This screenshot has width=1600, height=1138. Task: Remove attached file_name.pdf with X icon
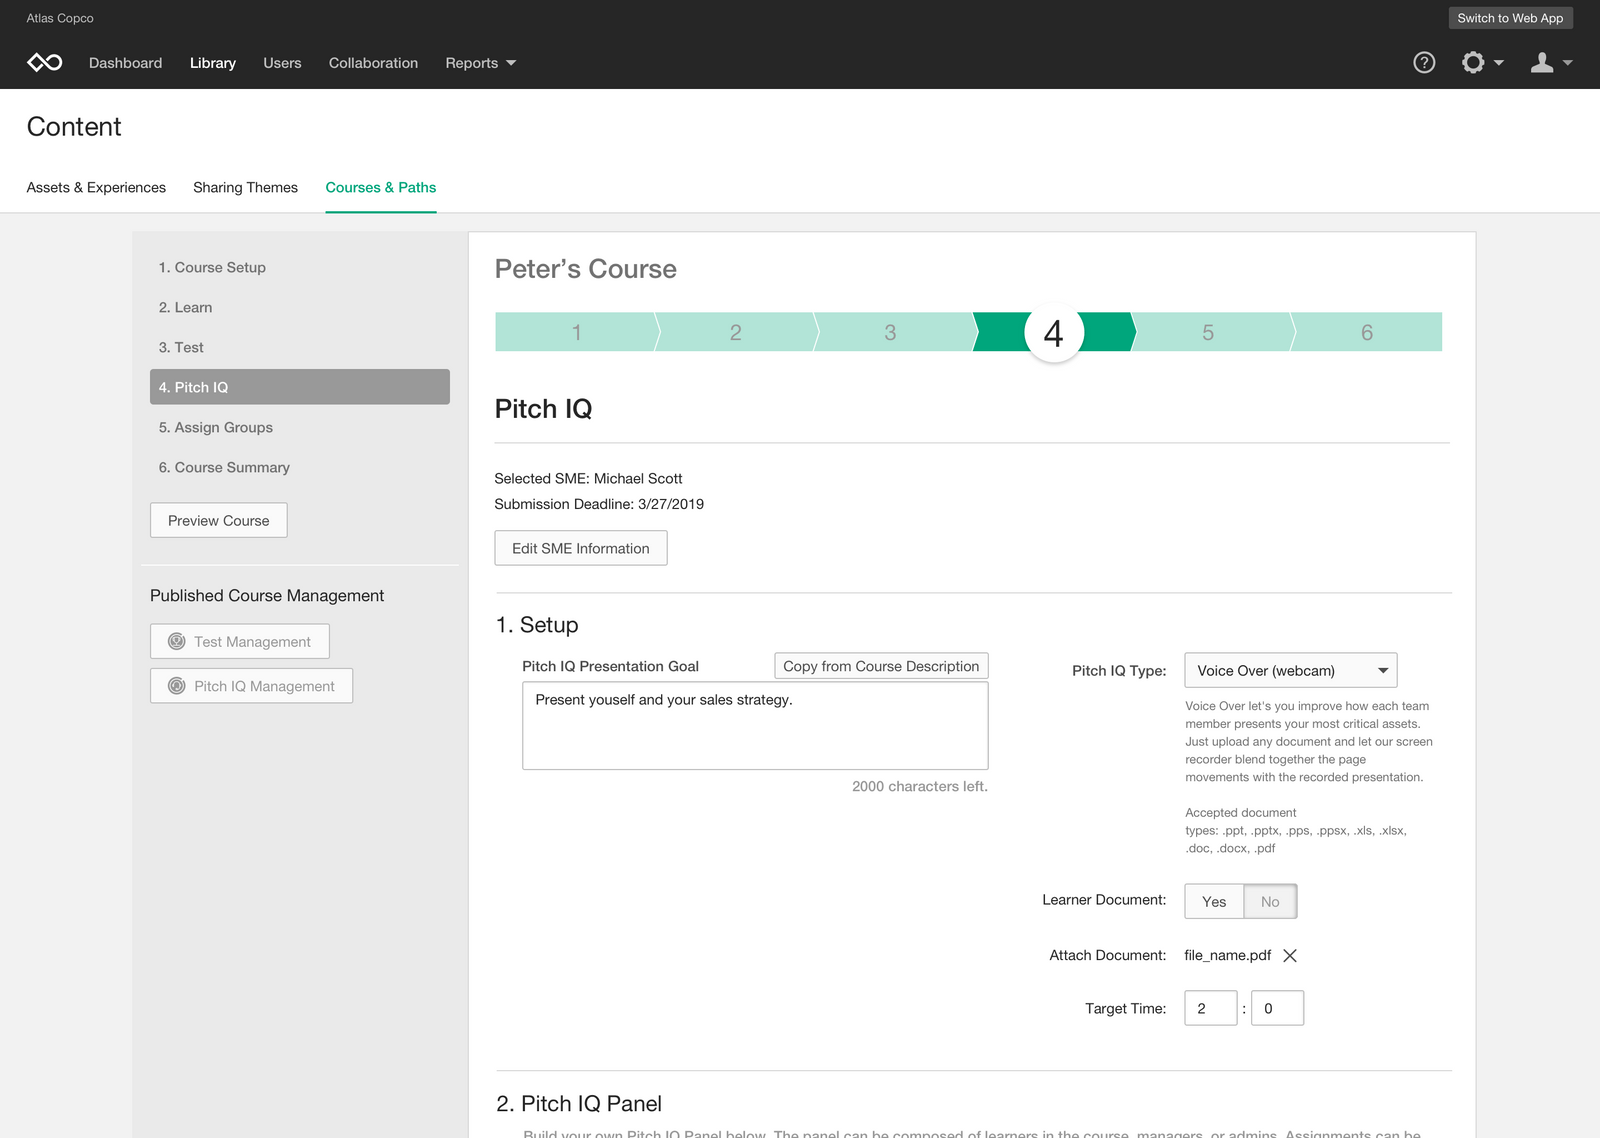[x=1290, y=956]
